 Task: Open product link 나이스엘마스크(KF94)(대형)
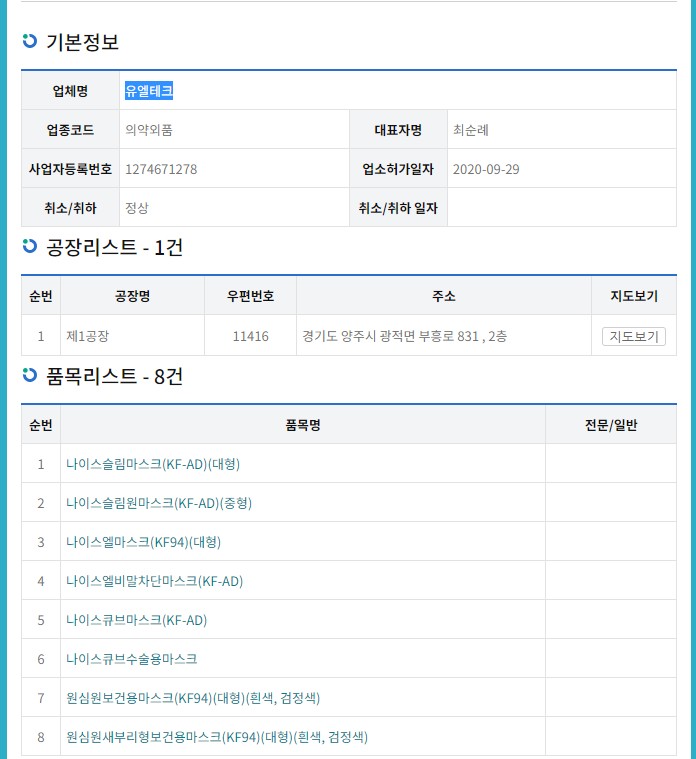click(x=143, y=542)
